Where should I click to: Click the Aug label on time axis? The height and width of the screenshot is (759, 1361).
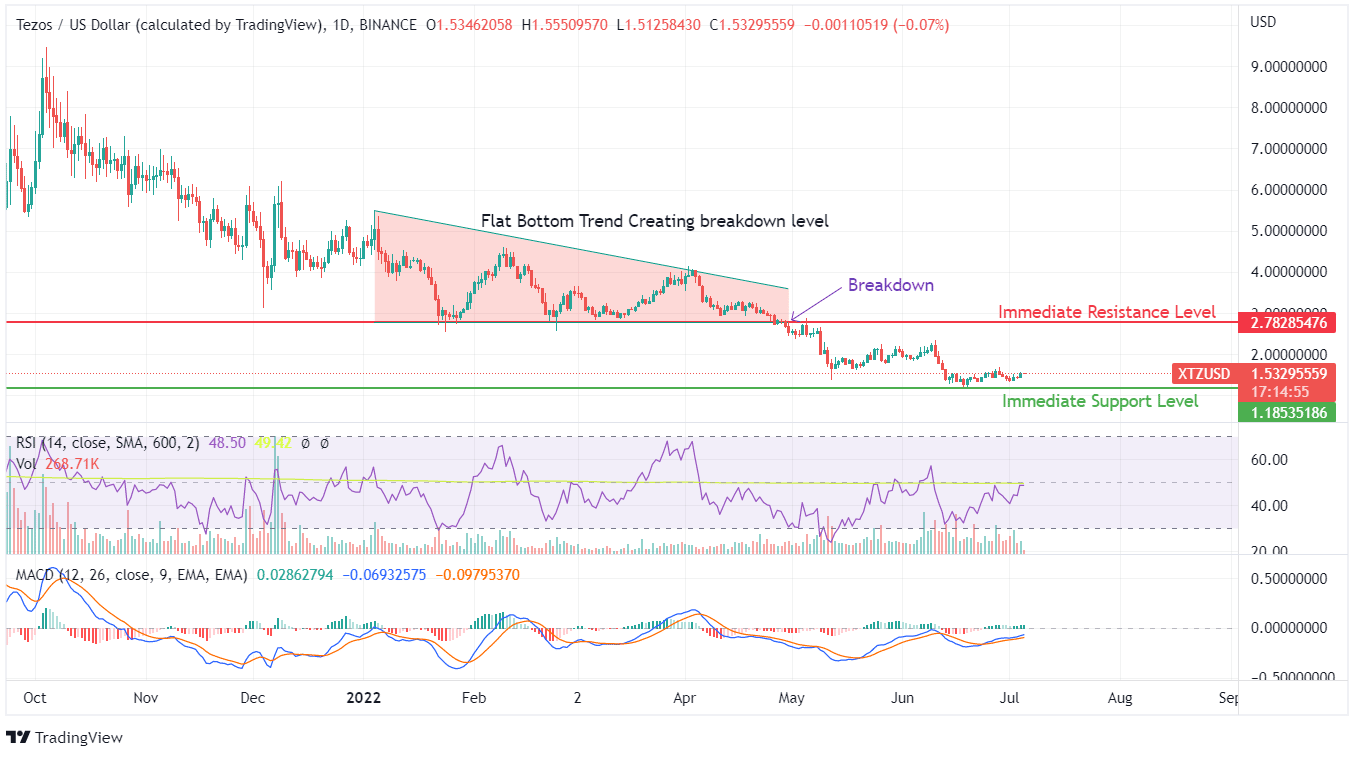pyautogui.click(x=1120, y=698)
